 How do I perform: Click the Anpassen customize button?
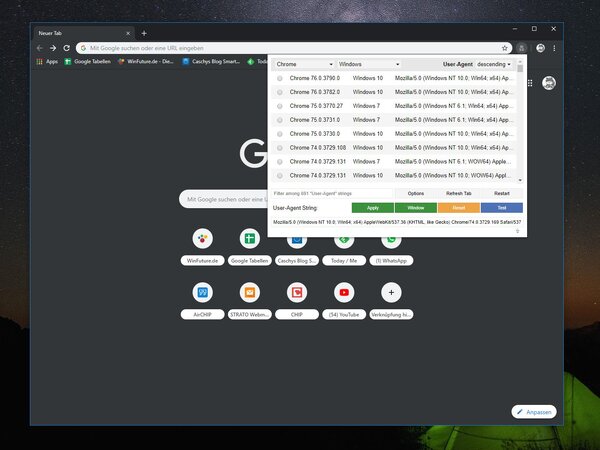[x=534, y=412]
